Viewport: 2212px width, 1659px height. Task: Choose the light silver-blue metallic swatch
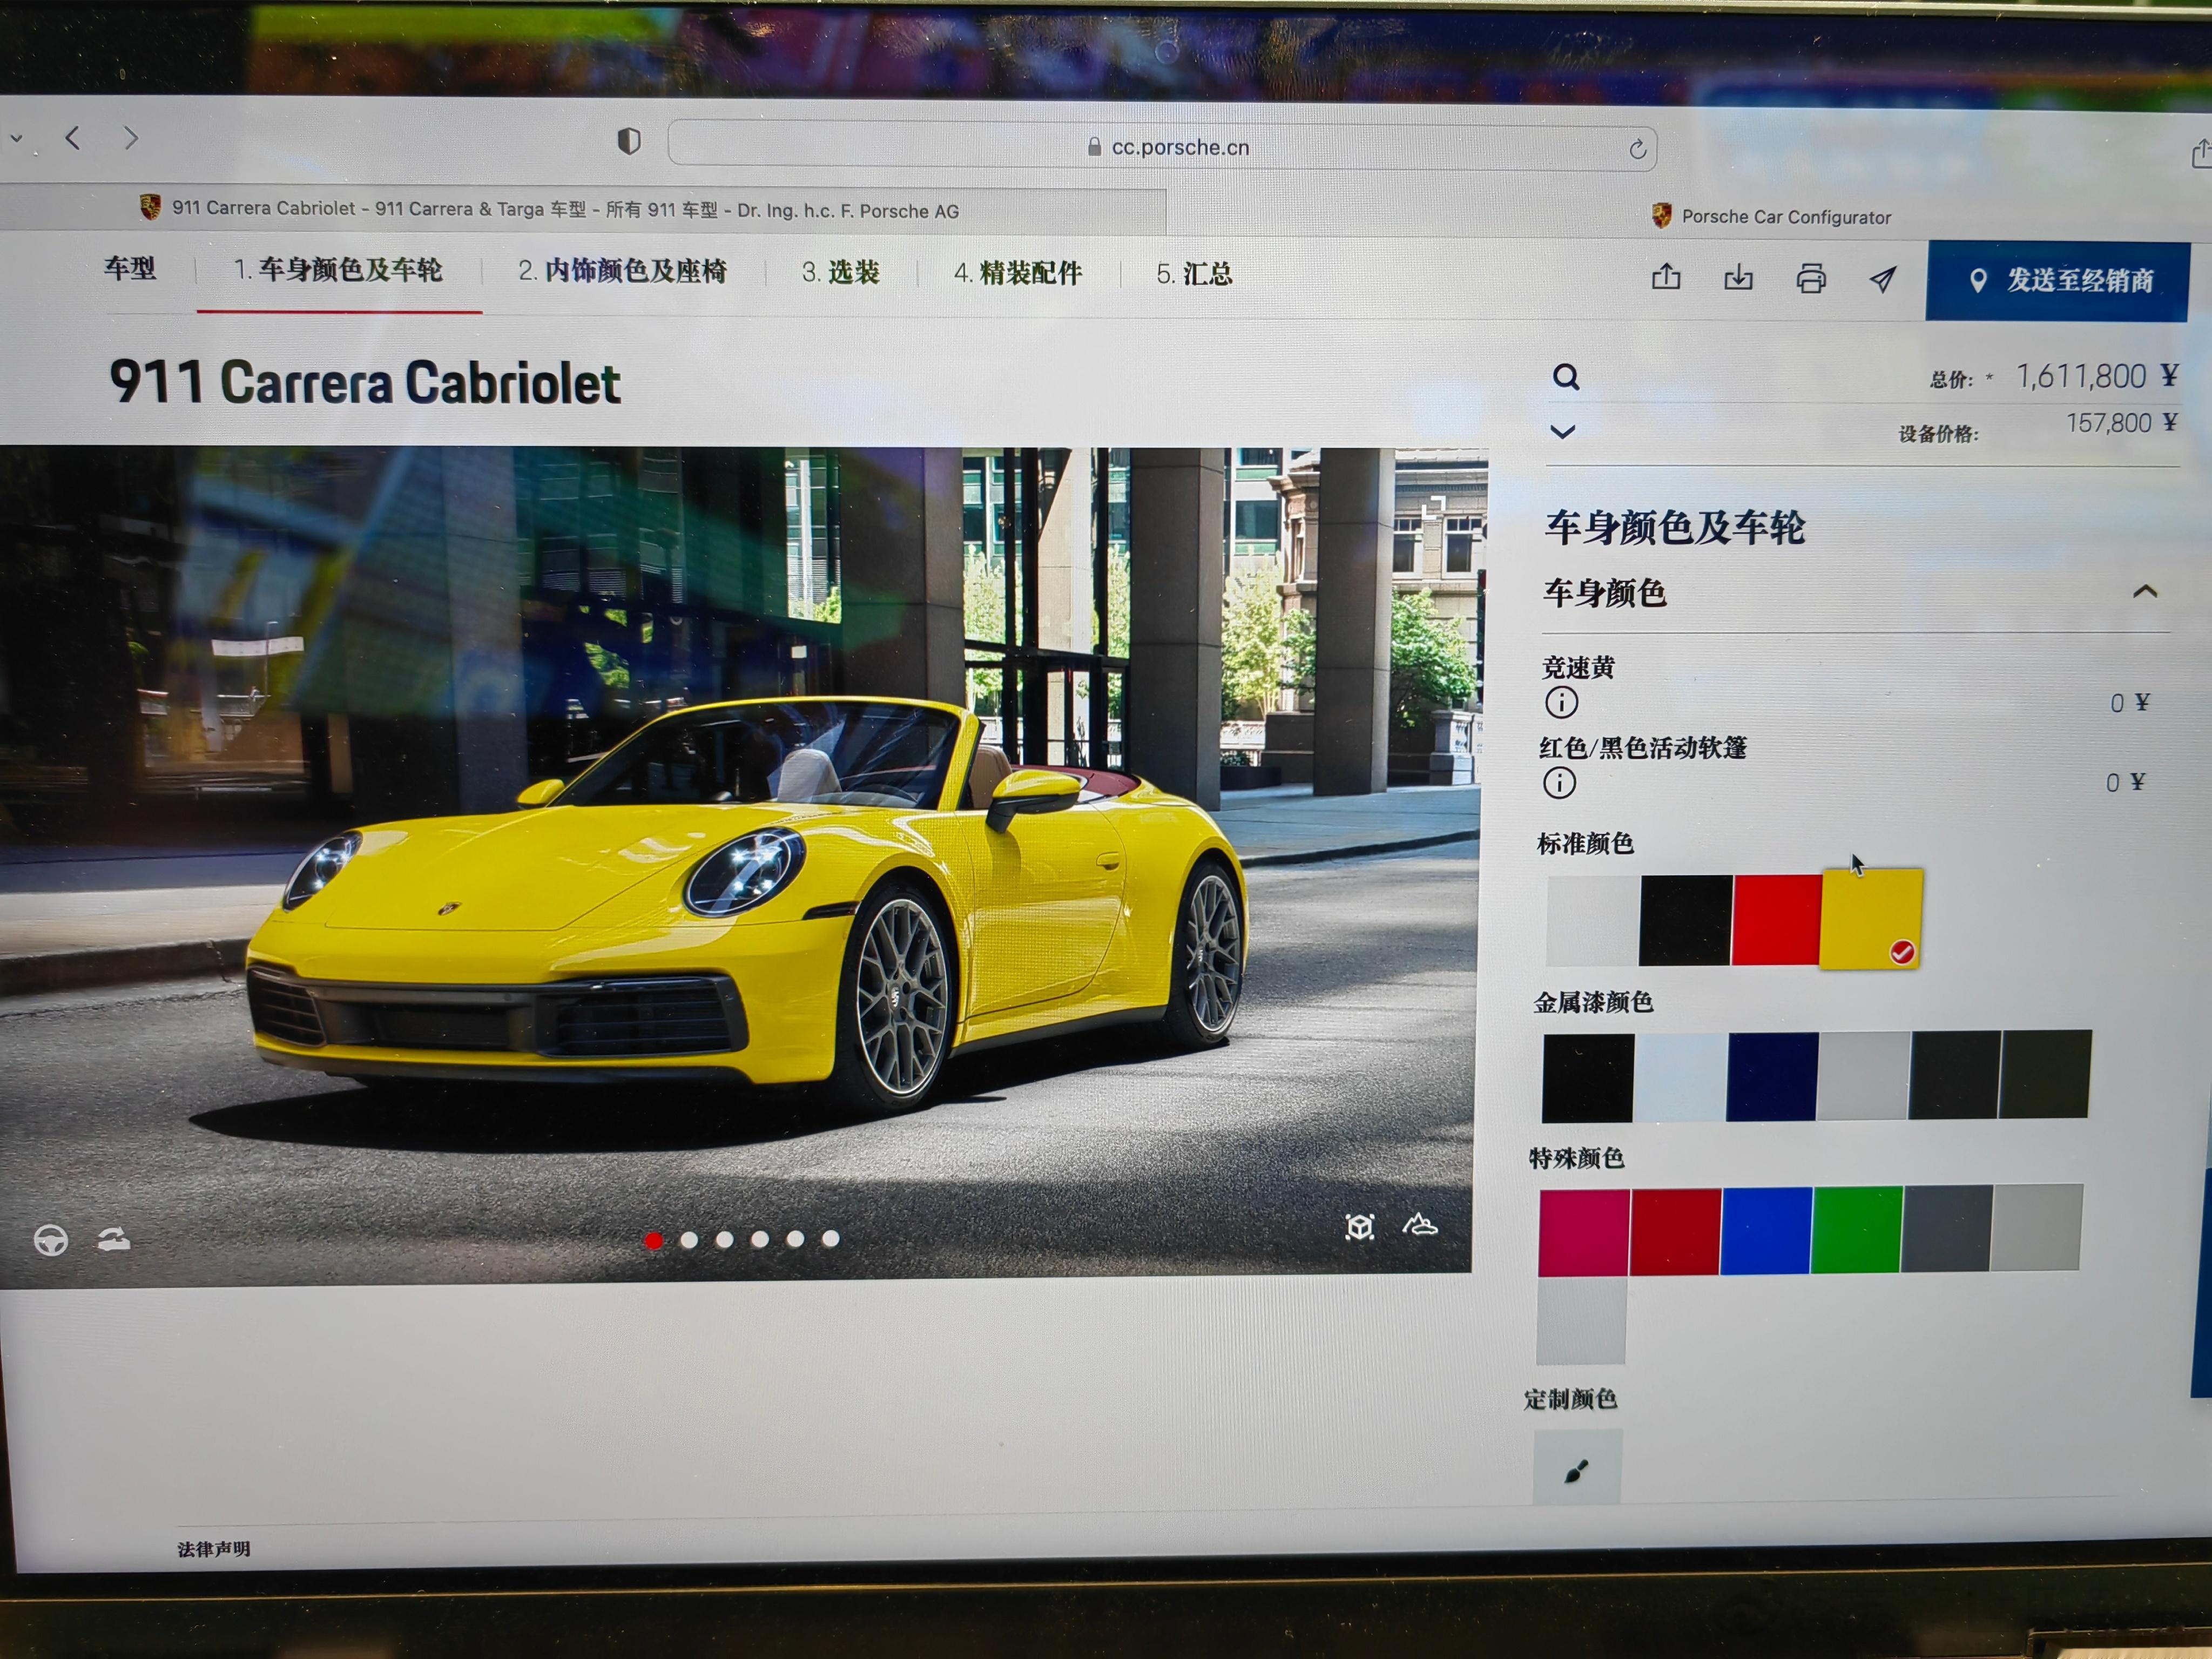[x=1680, y=1077]
